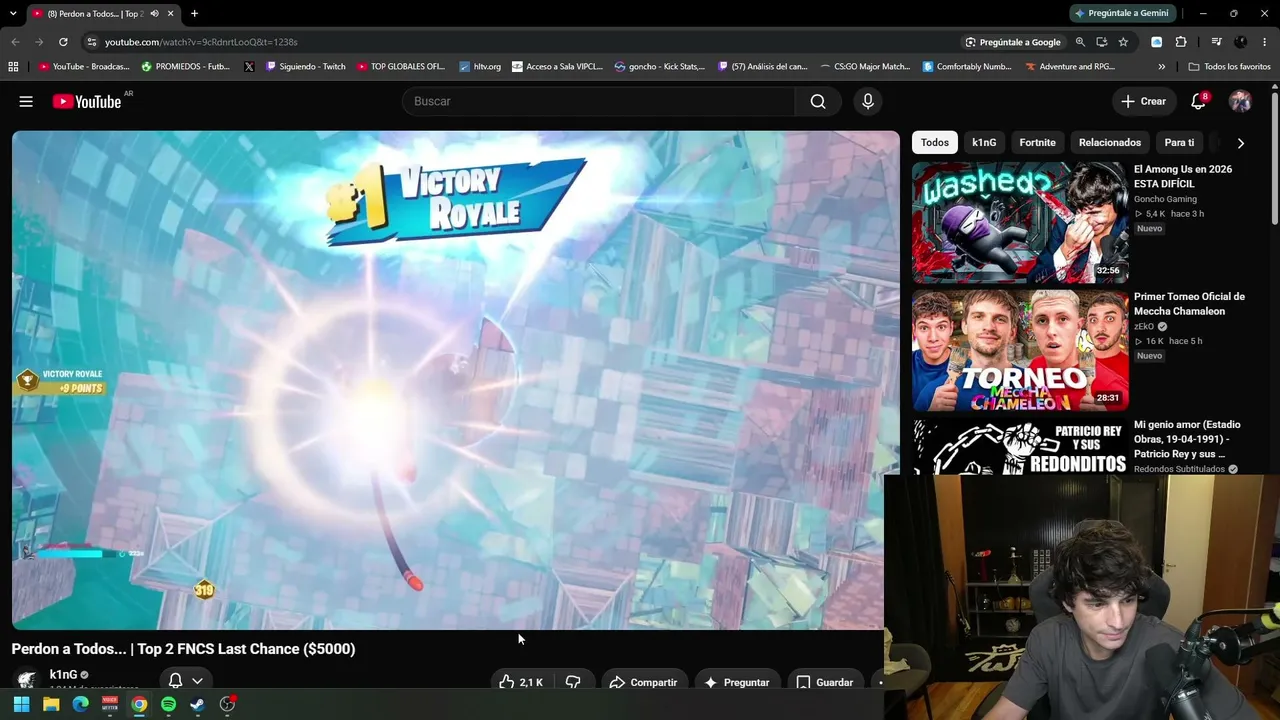Open Siguiendo - Twitch bookmark

(x=305, y=67)
